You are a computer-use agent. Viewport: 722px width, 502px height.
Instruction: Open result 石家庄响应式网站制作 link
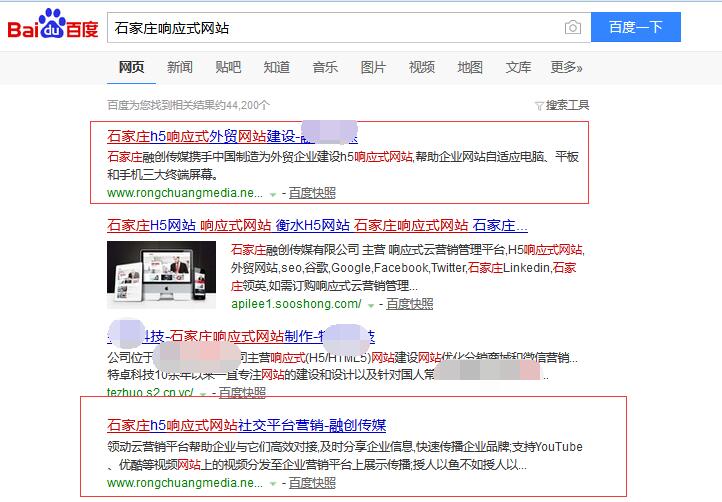[x=241, y=336]
